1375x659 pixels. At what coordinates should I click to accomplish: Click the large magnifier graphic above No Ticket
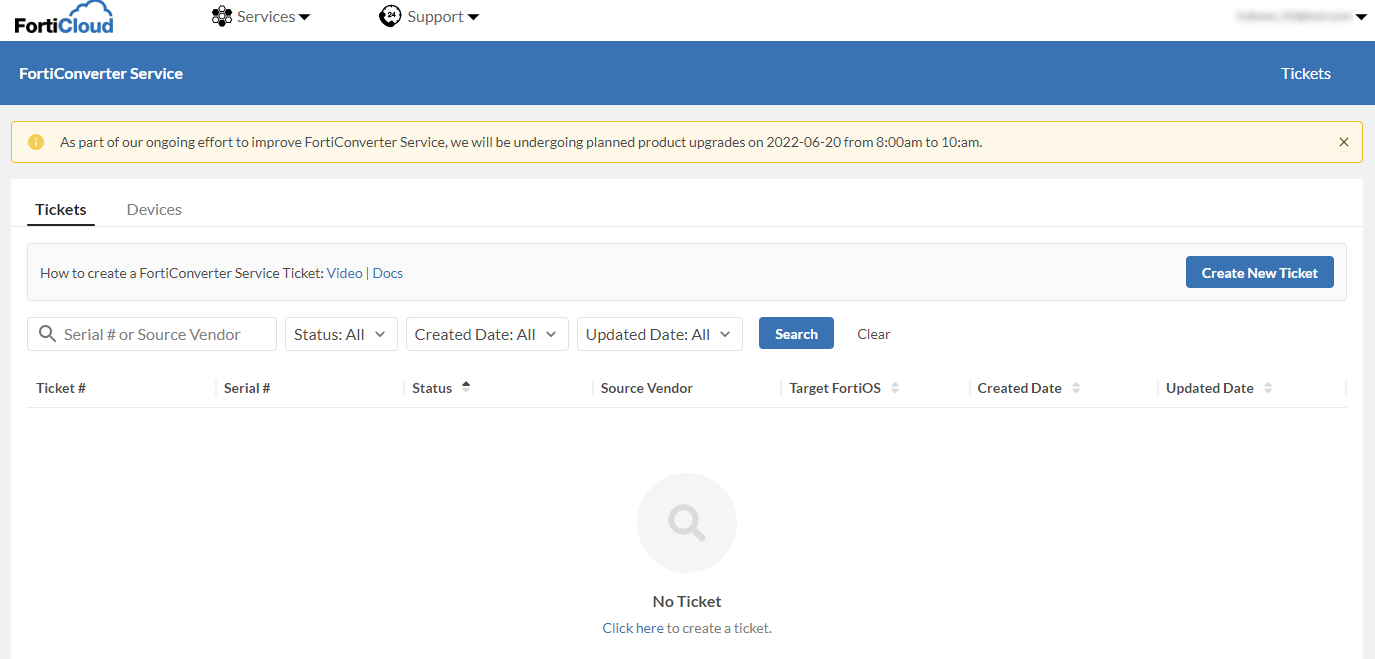pos(686,522)
